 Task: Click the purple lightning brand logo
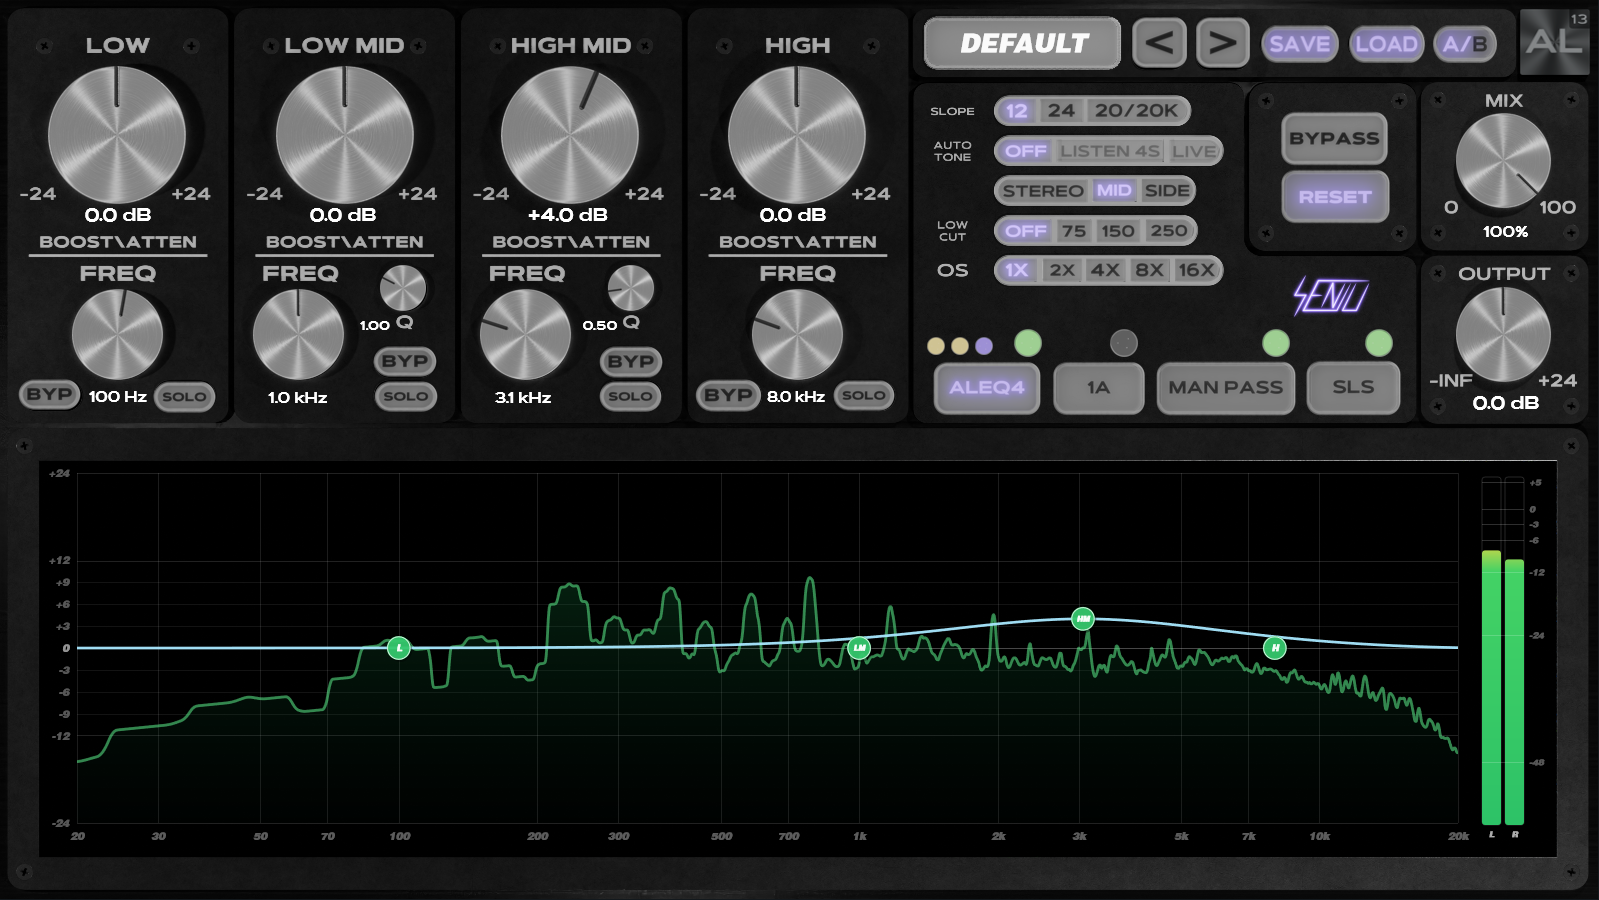pyautogui.click(x=1330, y=296)
